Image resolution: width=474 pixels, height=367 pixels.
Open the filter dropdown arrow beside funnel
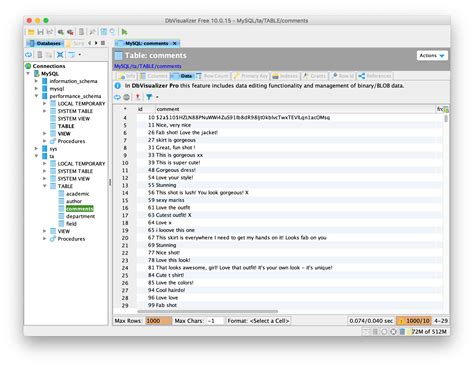[157, 97]
